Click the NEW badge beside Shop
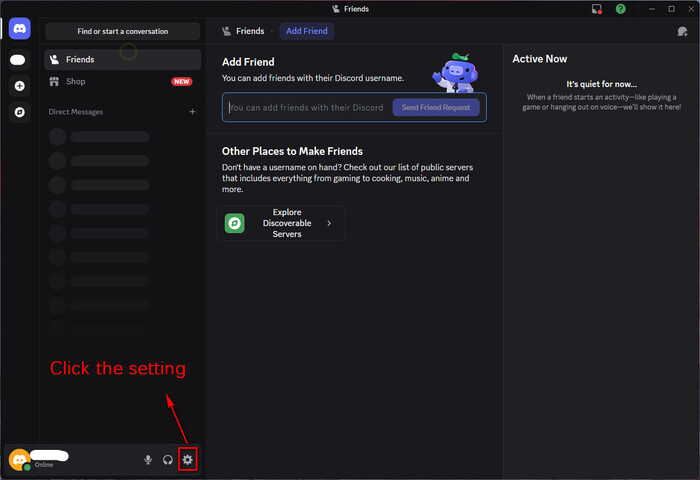 182,82
